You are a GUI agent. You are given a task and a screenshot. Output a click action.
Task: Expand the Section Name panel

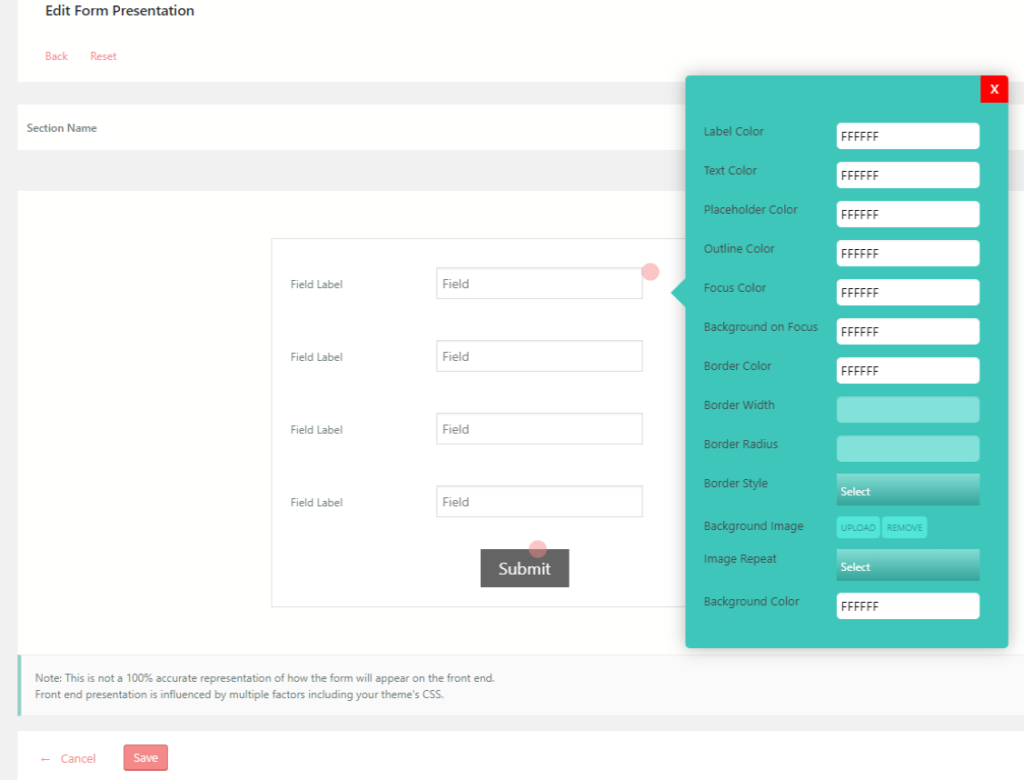(x=62, y=128)
